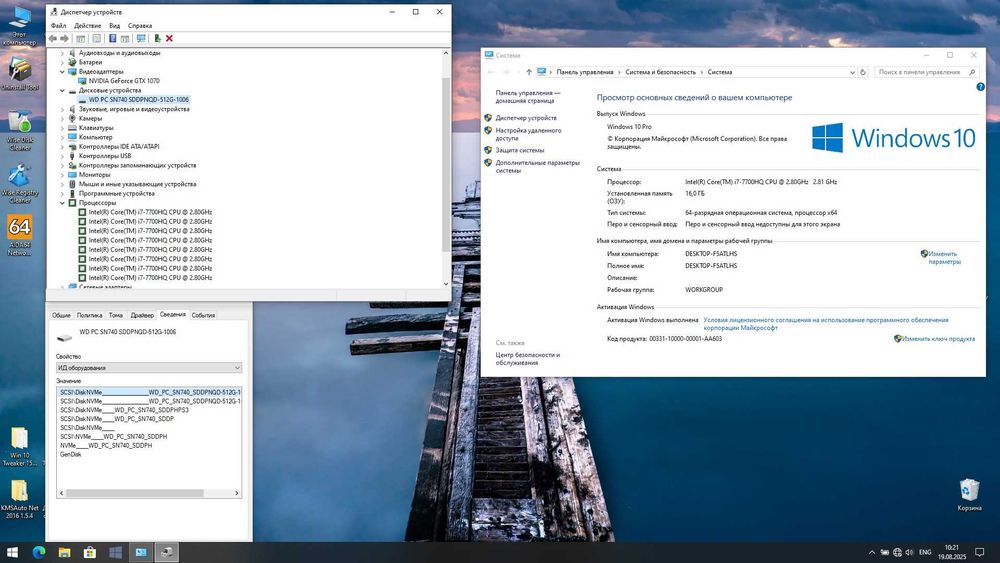
Task: Click the up arrow in System window navigation
Action: pyautogui.click(x=529, y=72)
